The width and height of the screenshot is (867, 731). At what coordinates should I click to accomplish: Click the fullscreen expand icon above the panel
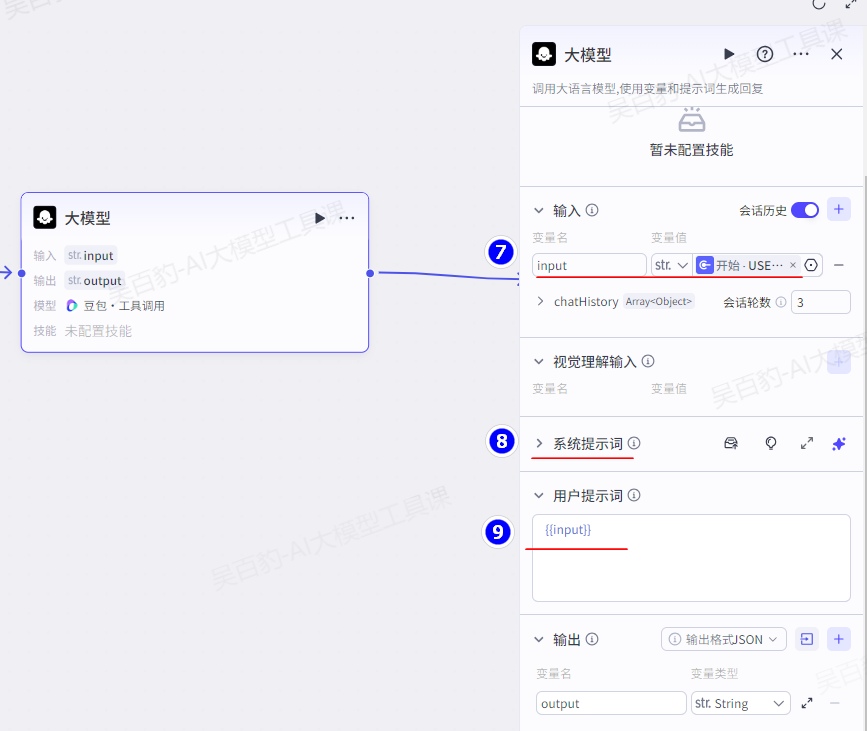pos(850,4)
